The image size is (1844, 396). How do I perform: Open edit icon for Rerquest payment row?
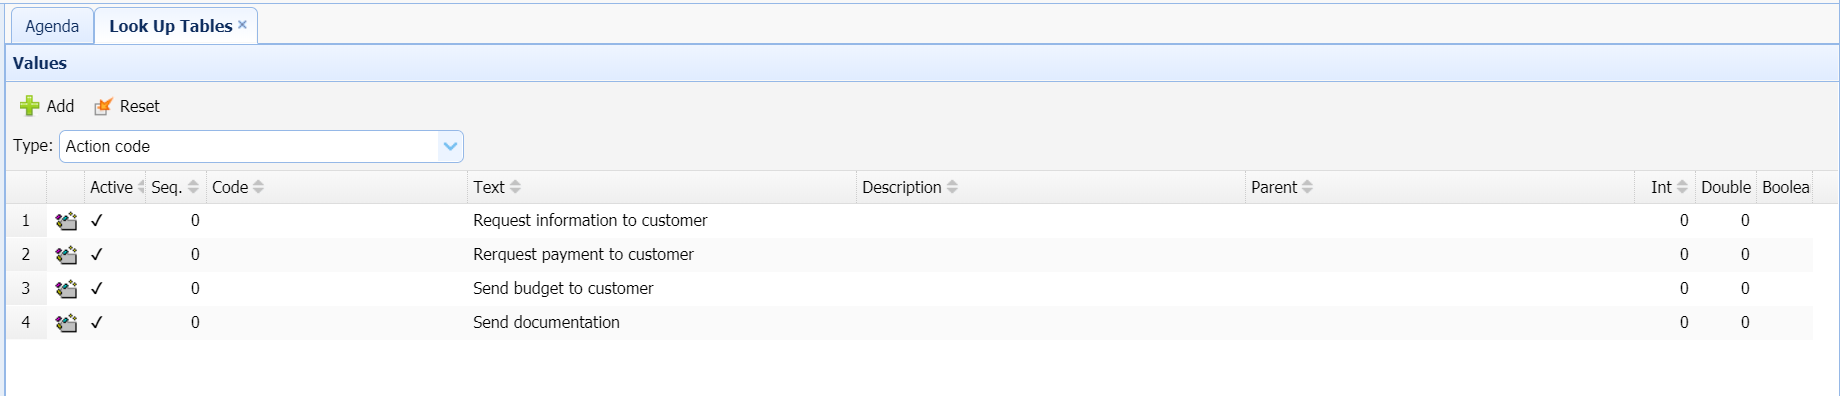point(66,255)
